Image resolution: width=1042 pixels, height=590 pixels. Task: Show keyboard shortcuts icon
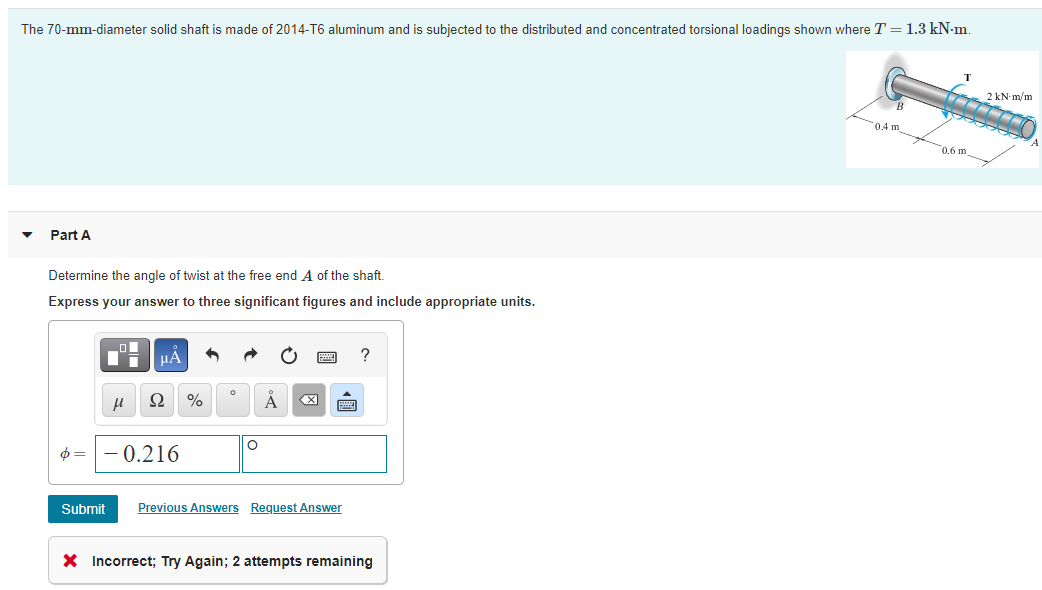point(327,357)
